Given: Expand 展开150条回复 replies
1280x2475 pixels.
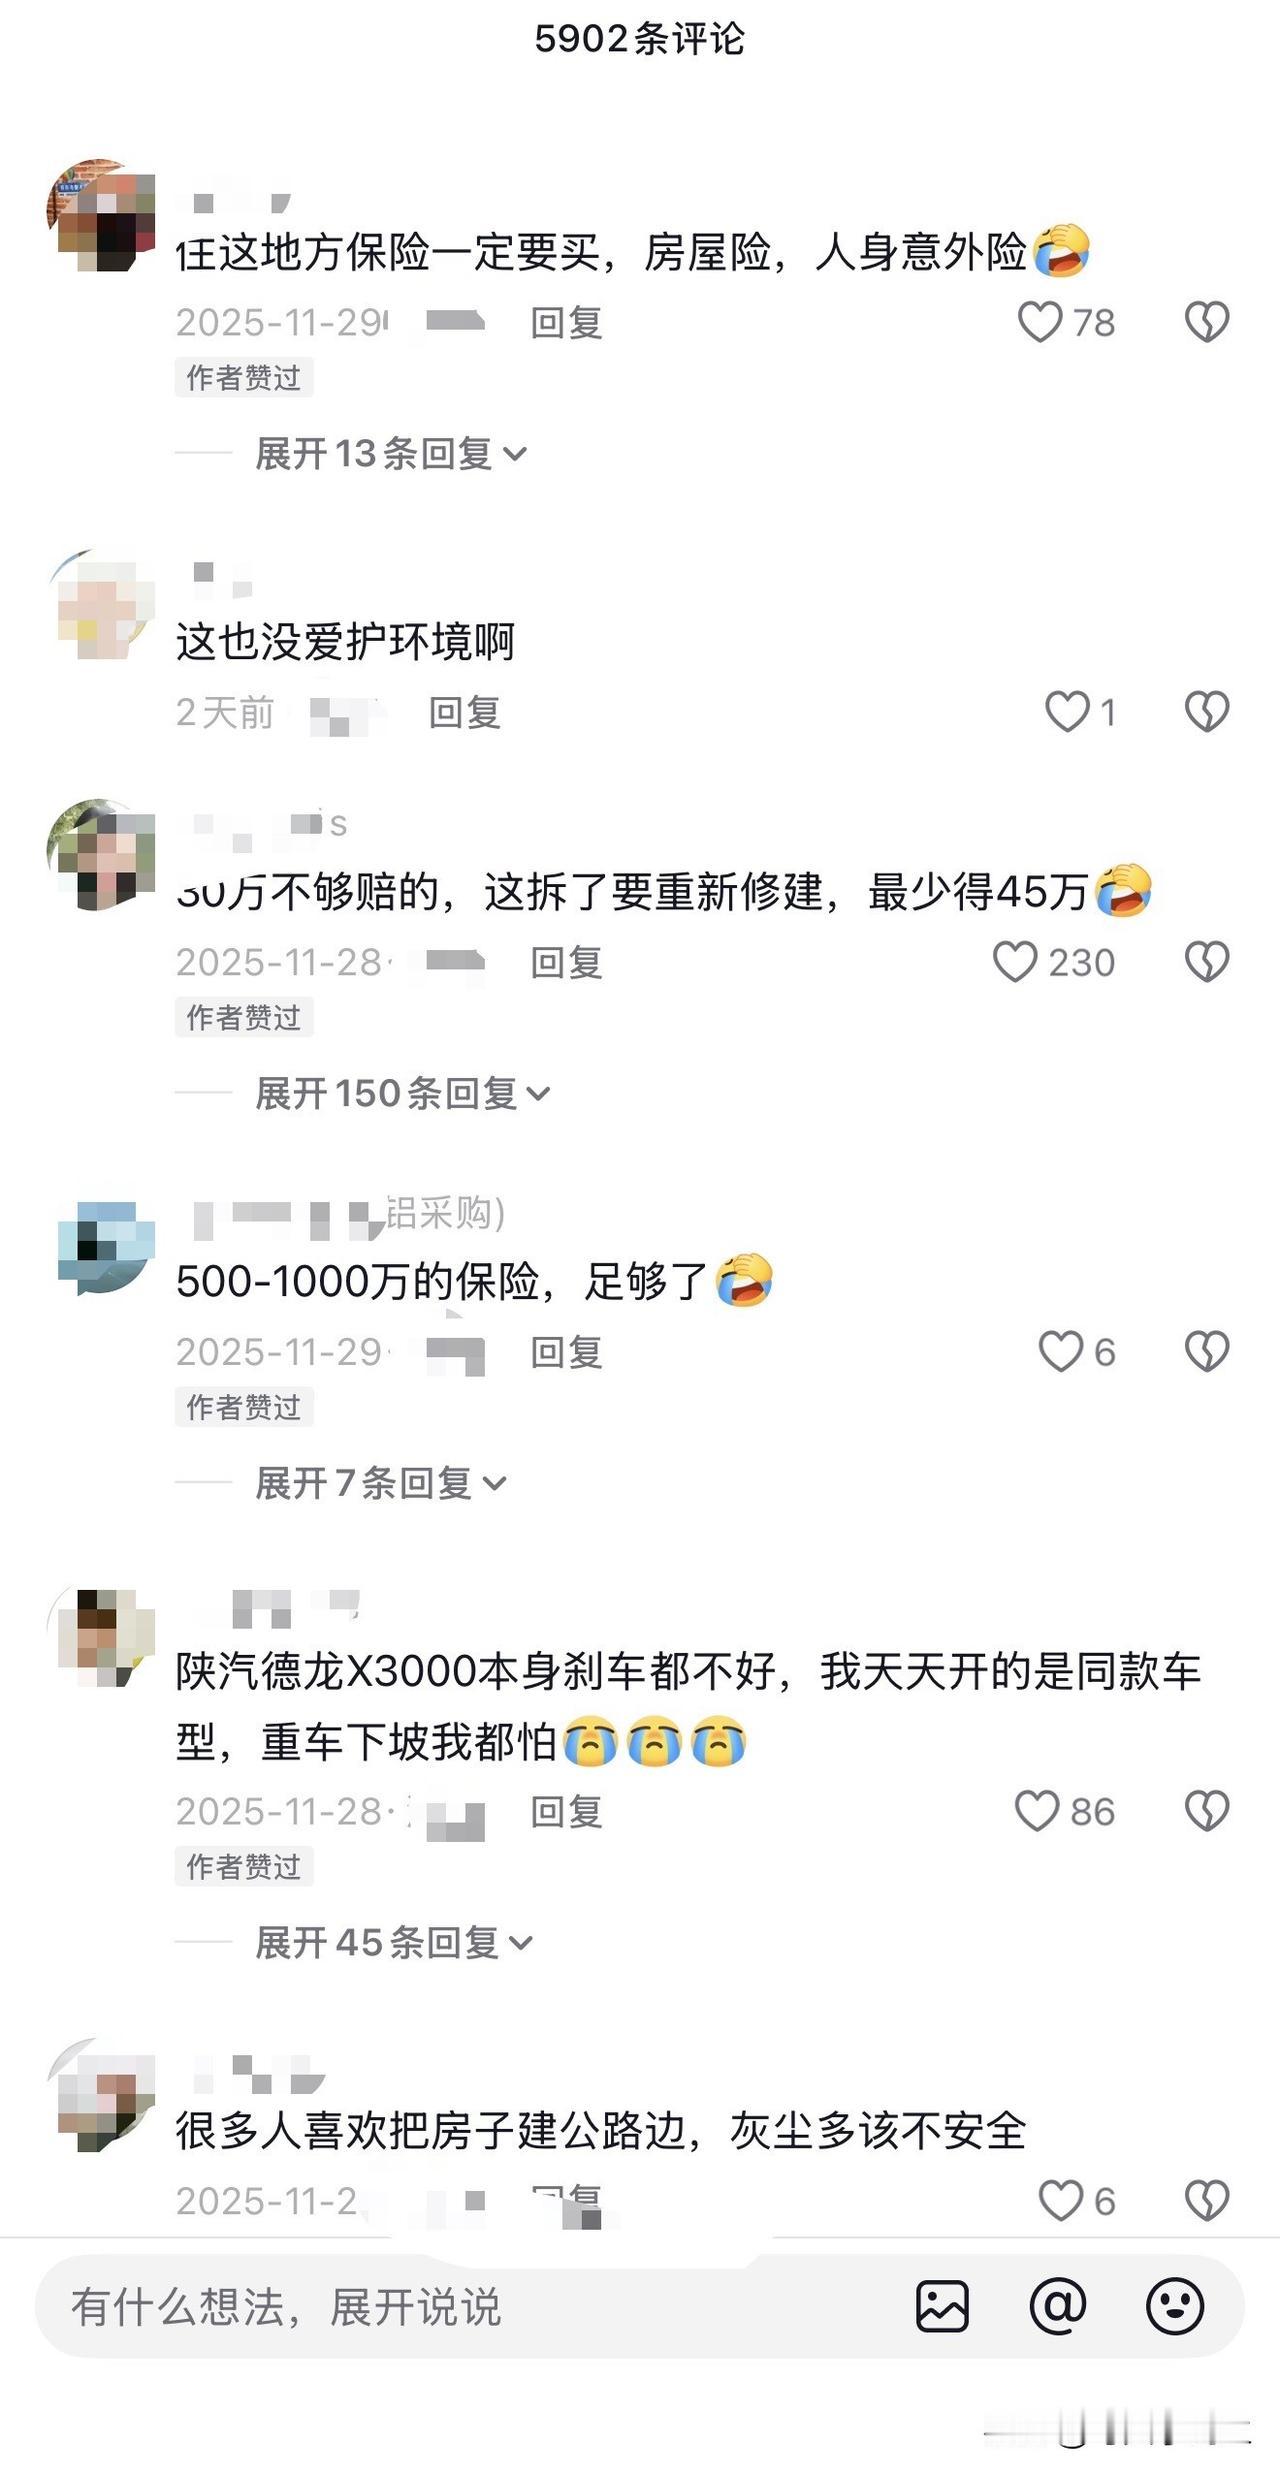Looking at the screenshot, I should tap(403, 1093).
